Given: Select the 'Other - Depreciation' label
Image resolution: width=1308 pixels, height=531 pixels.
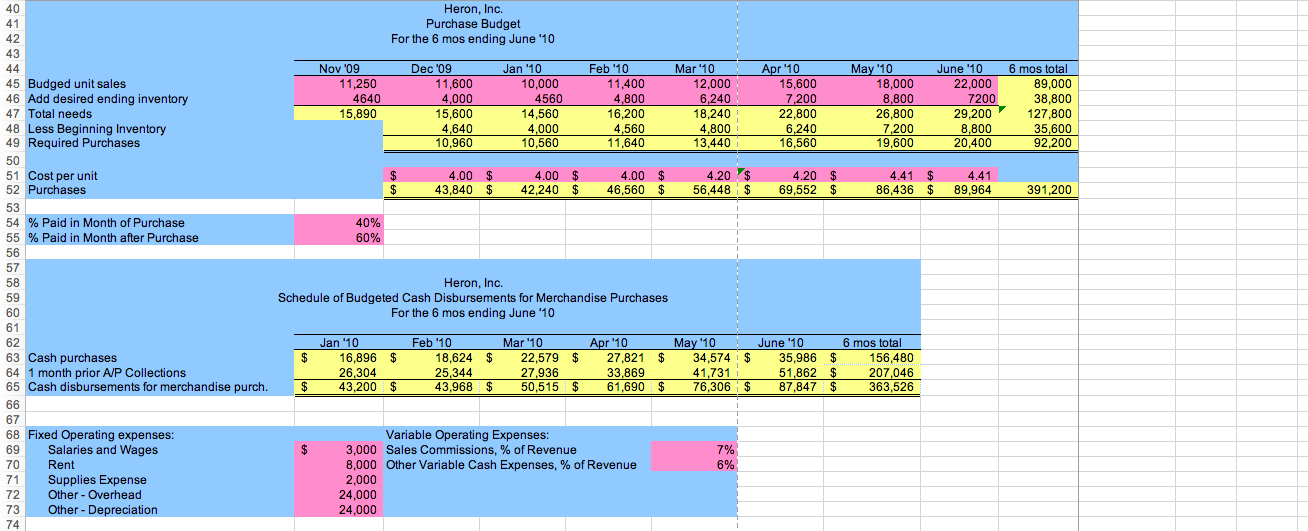Looking at the screenshot, I should point(103,509).
